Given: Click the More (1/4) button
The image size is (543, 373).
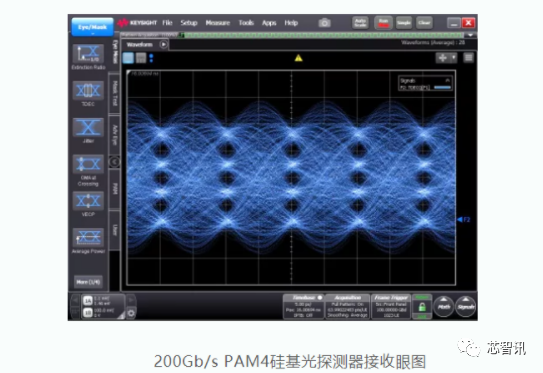Looking at the screenshot, I should coord(88,282).
